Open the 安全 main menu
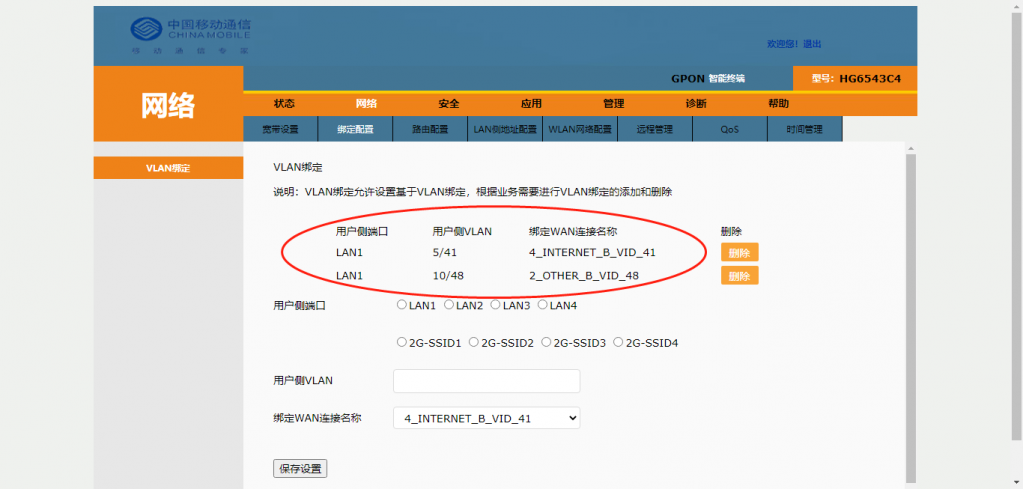 tap(449, 104)
